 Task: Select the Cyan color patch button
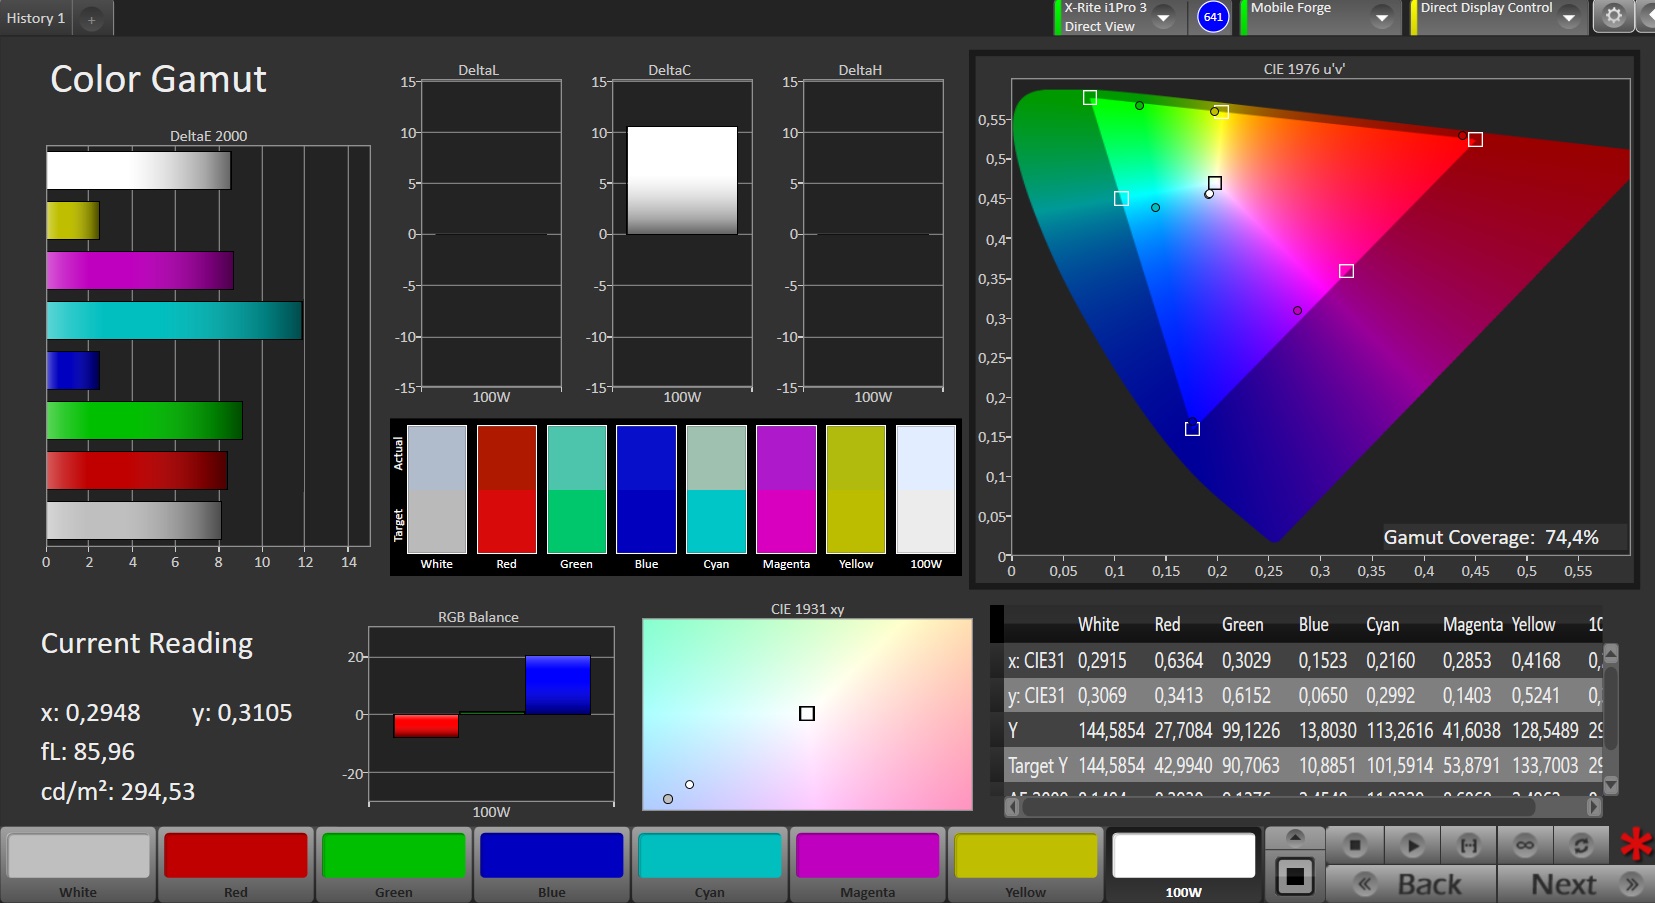click(x=710, y=865)
